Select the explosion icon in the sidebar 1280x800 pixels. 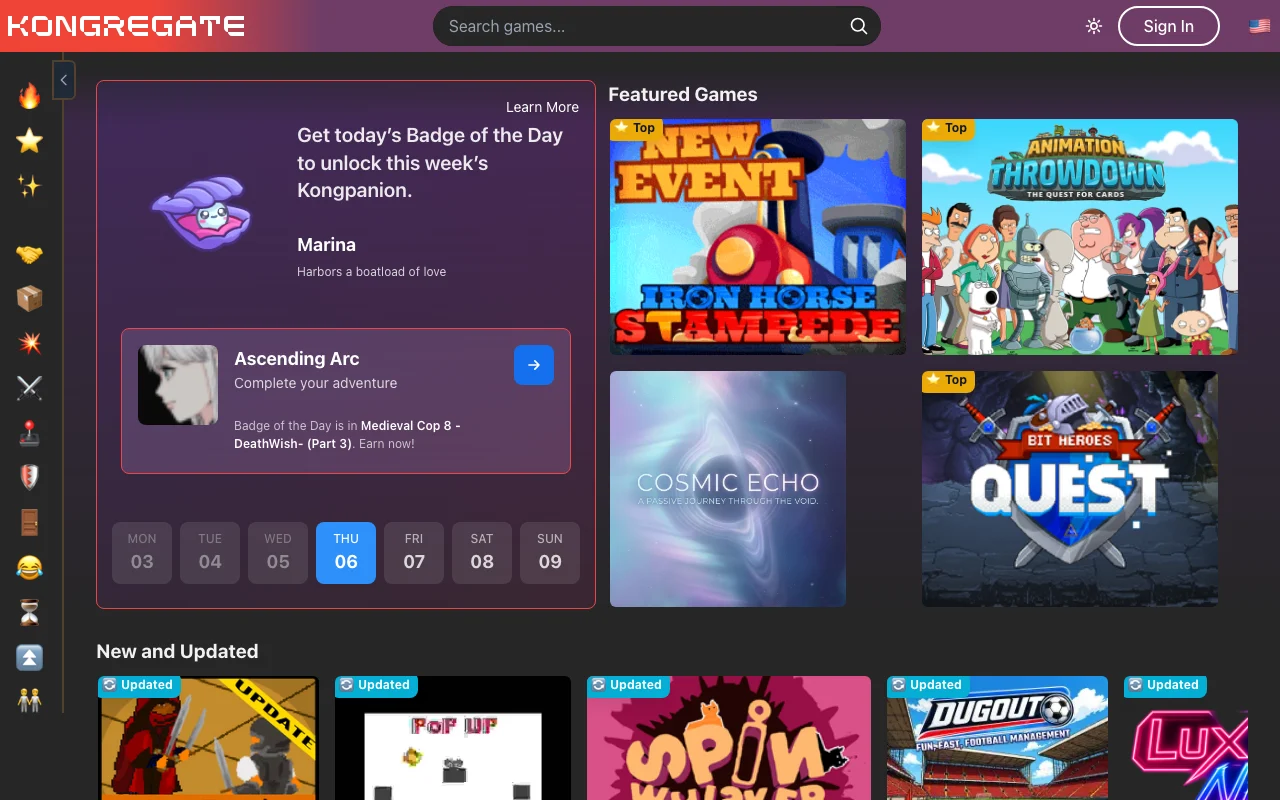click(x=30, y=344)
